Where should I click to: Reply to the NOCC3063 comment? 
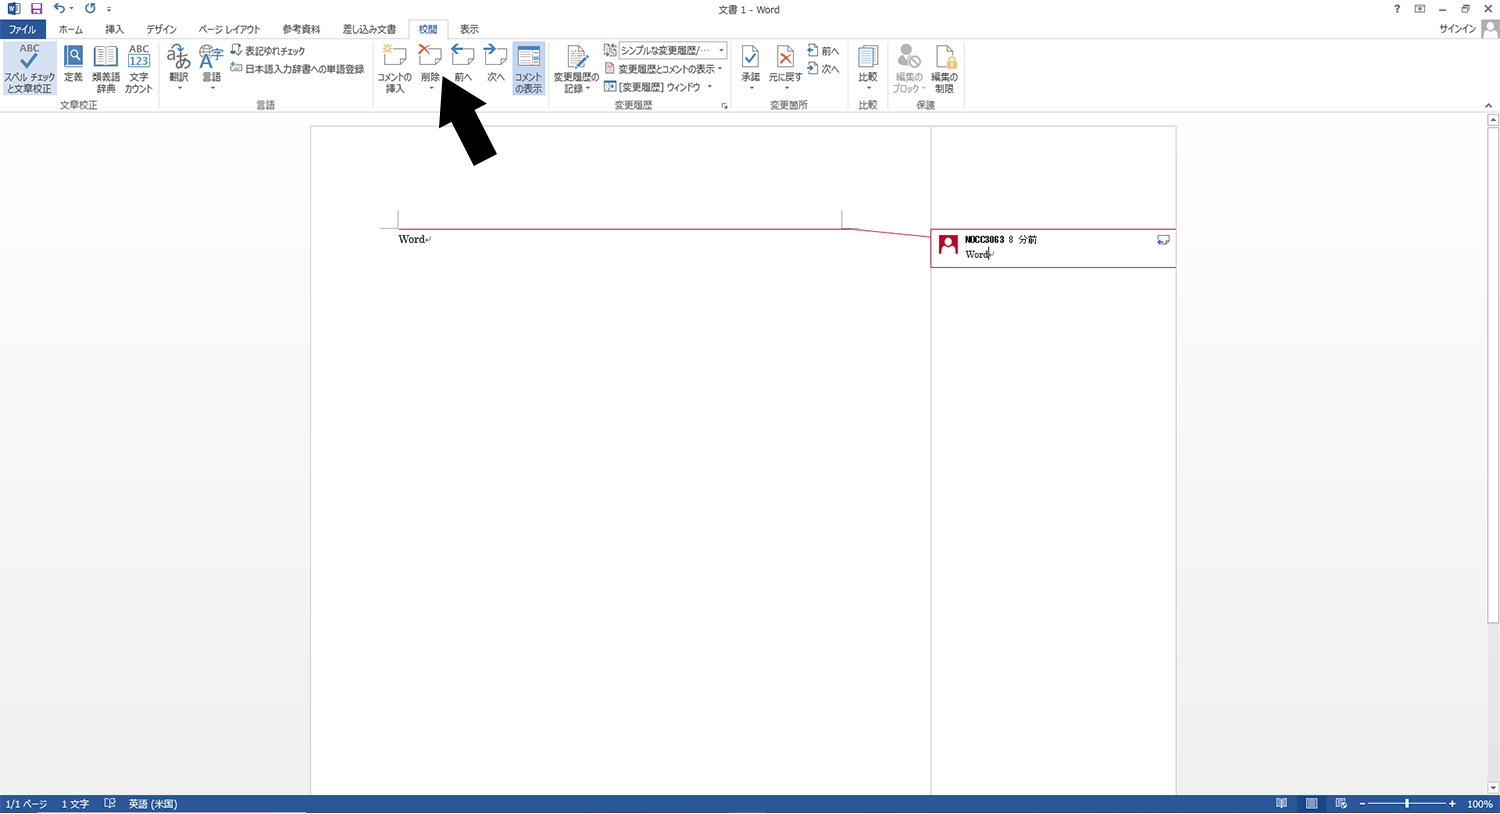click(x=1163, y=240)
